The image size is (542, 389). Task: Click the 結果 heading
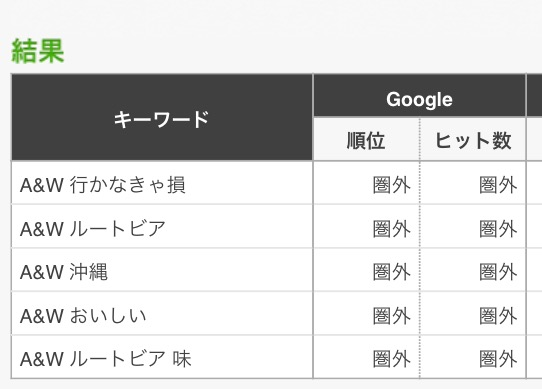(38, 51)
